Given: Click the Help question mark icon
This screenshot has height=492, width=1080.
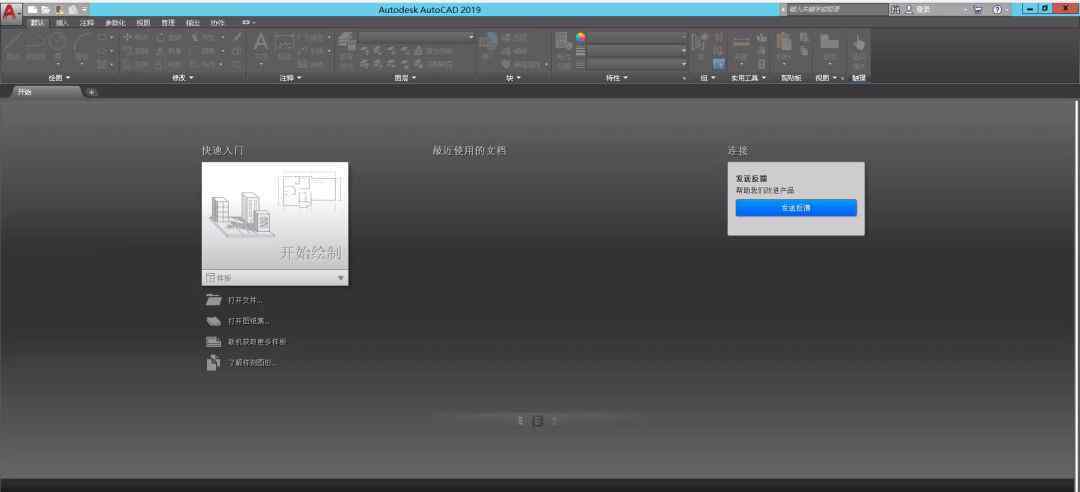Looking at the screenshot, I should point(997,10).
